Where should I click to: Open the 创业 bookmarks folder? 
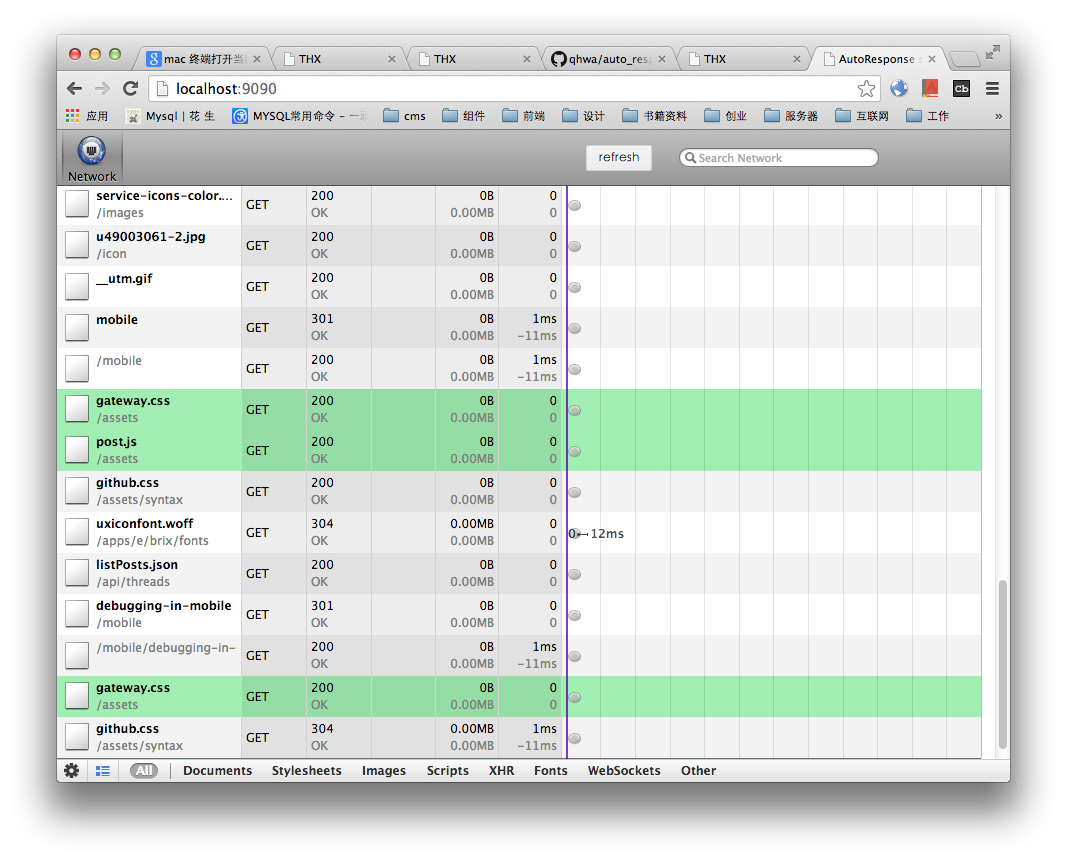tap(725, 116)
